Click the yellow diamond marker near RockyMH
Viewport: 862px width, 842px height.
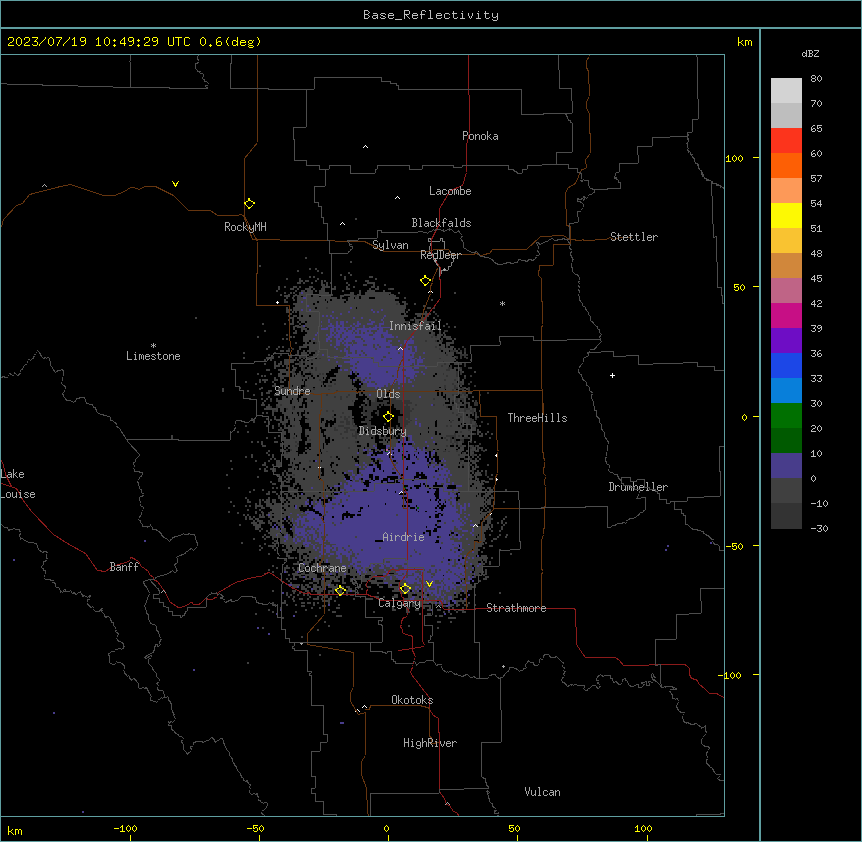pyautogui.click(x=250, y=204)
